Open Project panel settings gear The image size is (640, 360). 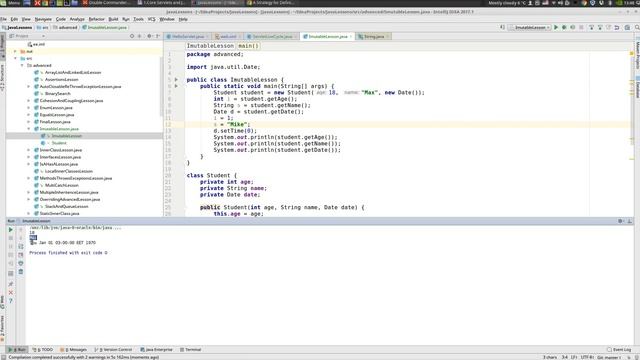(149, 36)
